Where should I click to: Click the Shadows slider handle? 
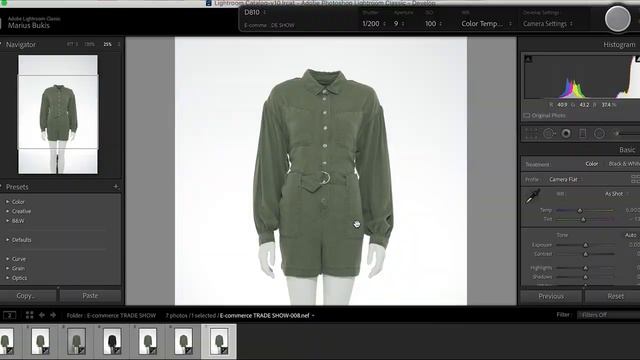585,277
